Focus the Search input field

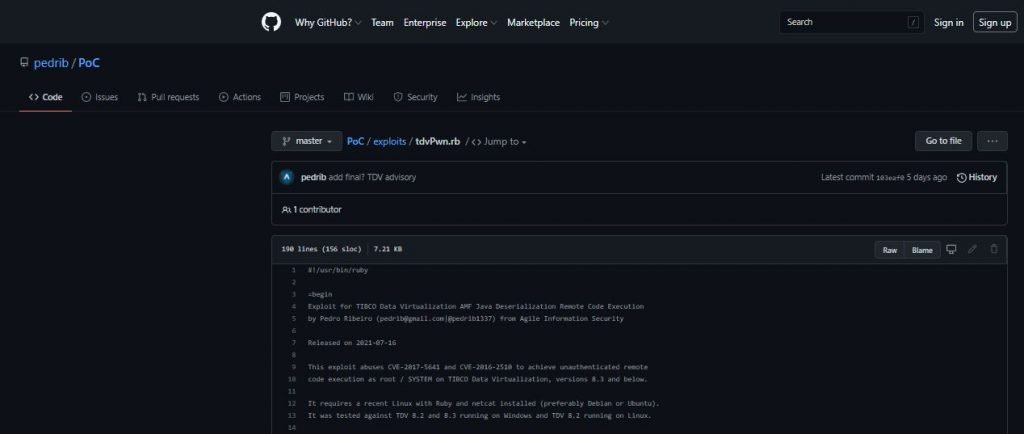852,22
